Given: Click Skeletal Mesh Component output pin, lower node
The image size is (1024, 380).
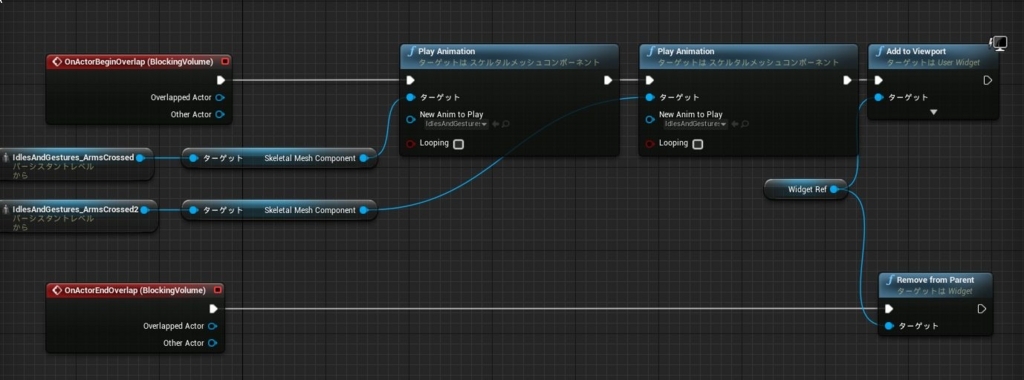Looking at the screenshot, I should coord(364,210).
